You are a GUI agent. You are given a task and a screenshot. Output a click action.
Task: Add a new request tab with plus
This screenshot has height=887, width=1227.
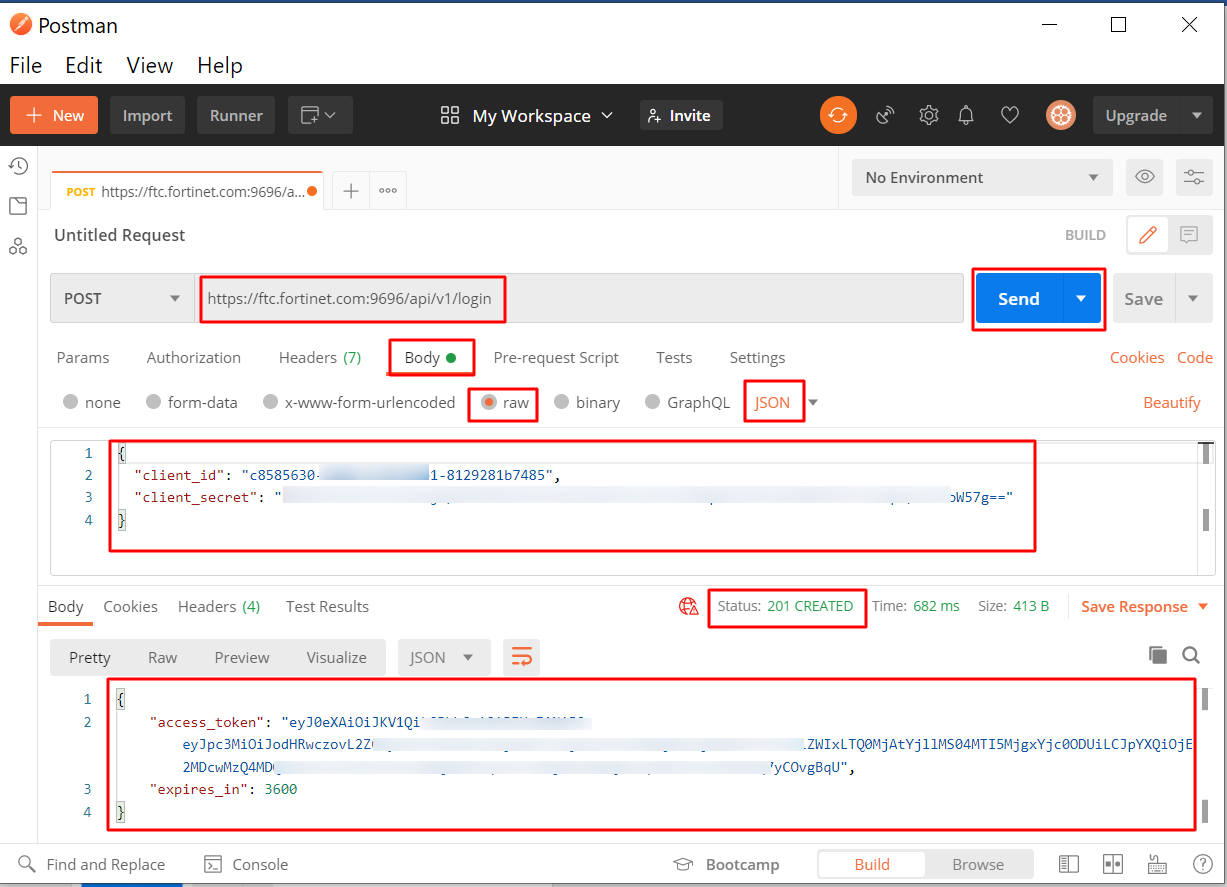[351, 191]
